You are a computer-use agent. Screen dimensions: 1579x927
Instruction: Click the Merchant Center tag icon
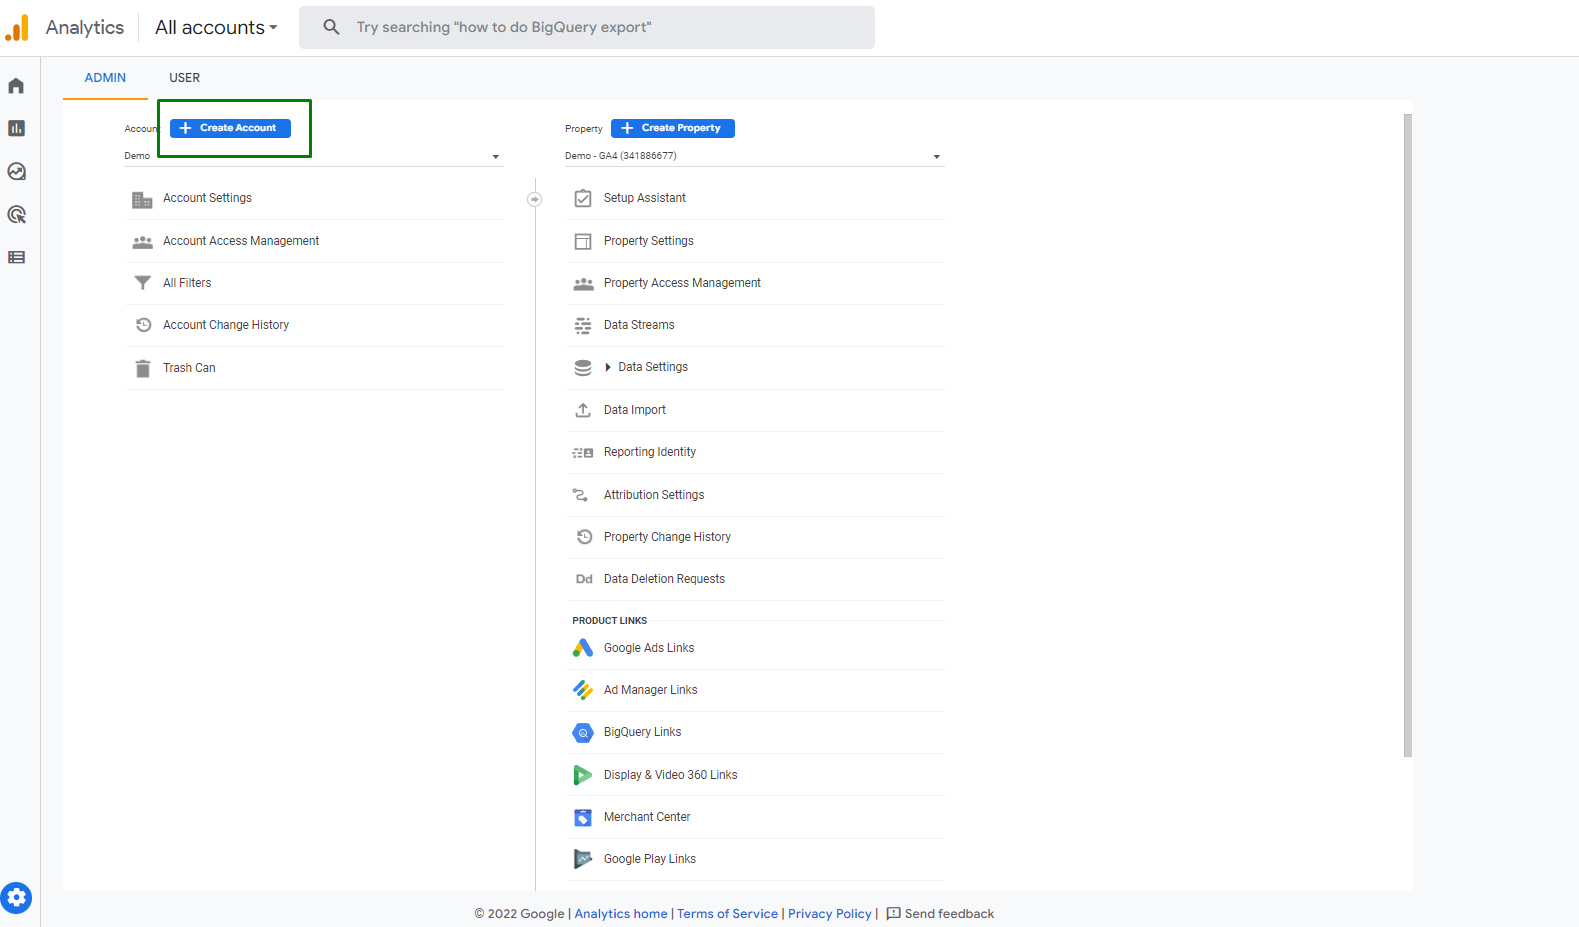coord(583,817)
